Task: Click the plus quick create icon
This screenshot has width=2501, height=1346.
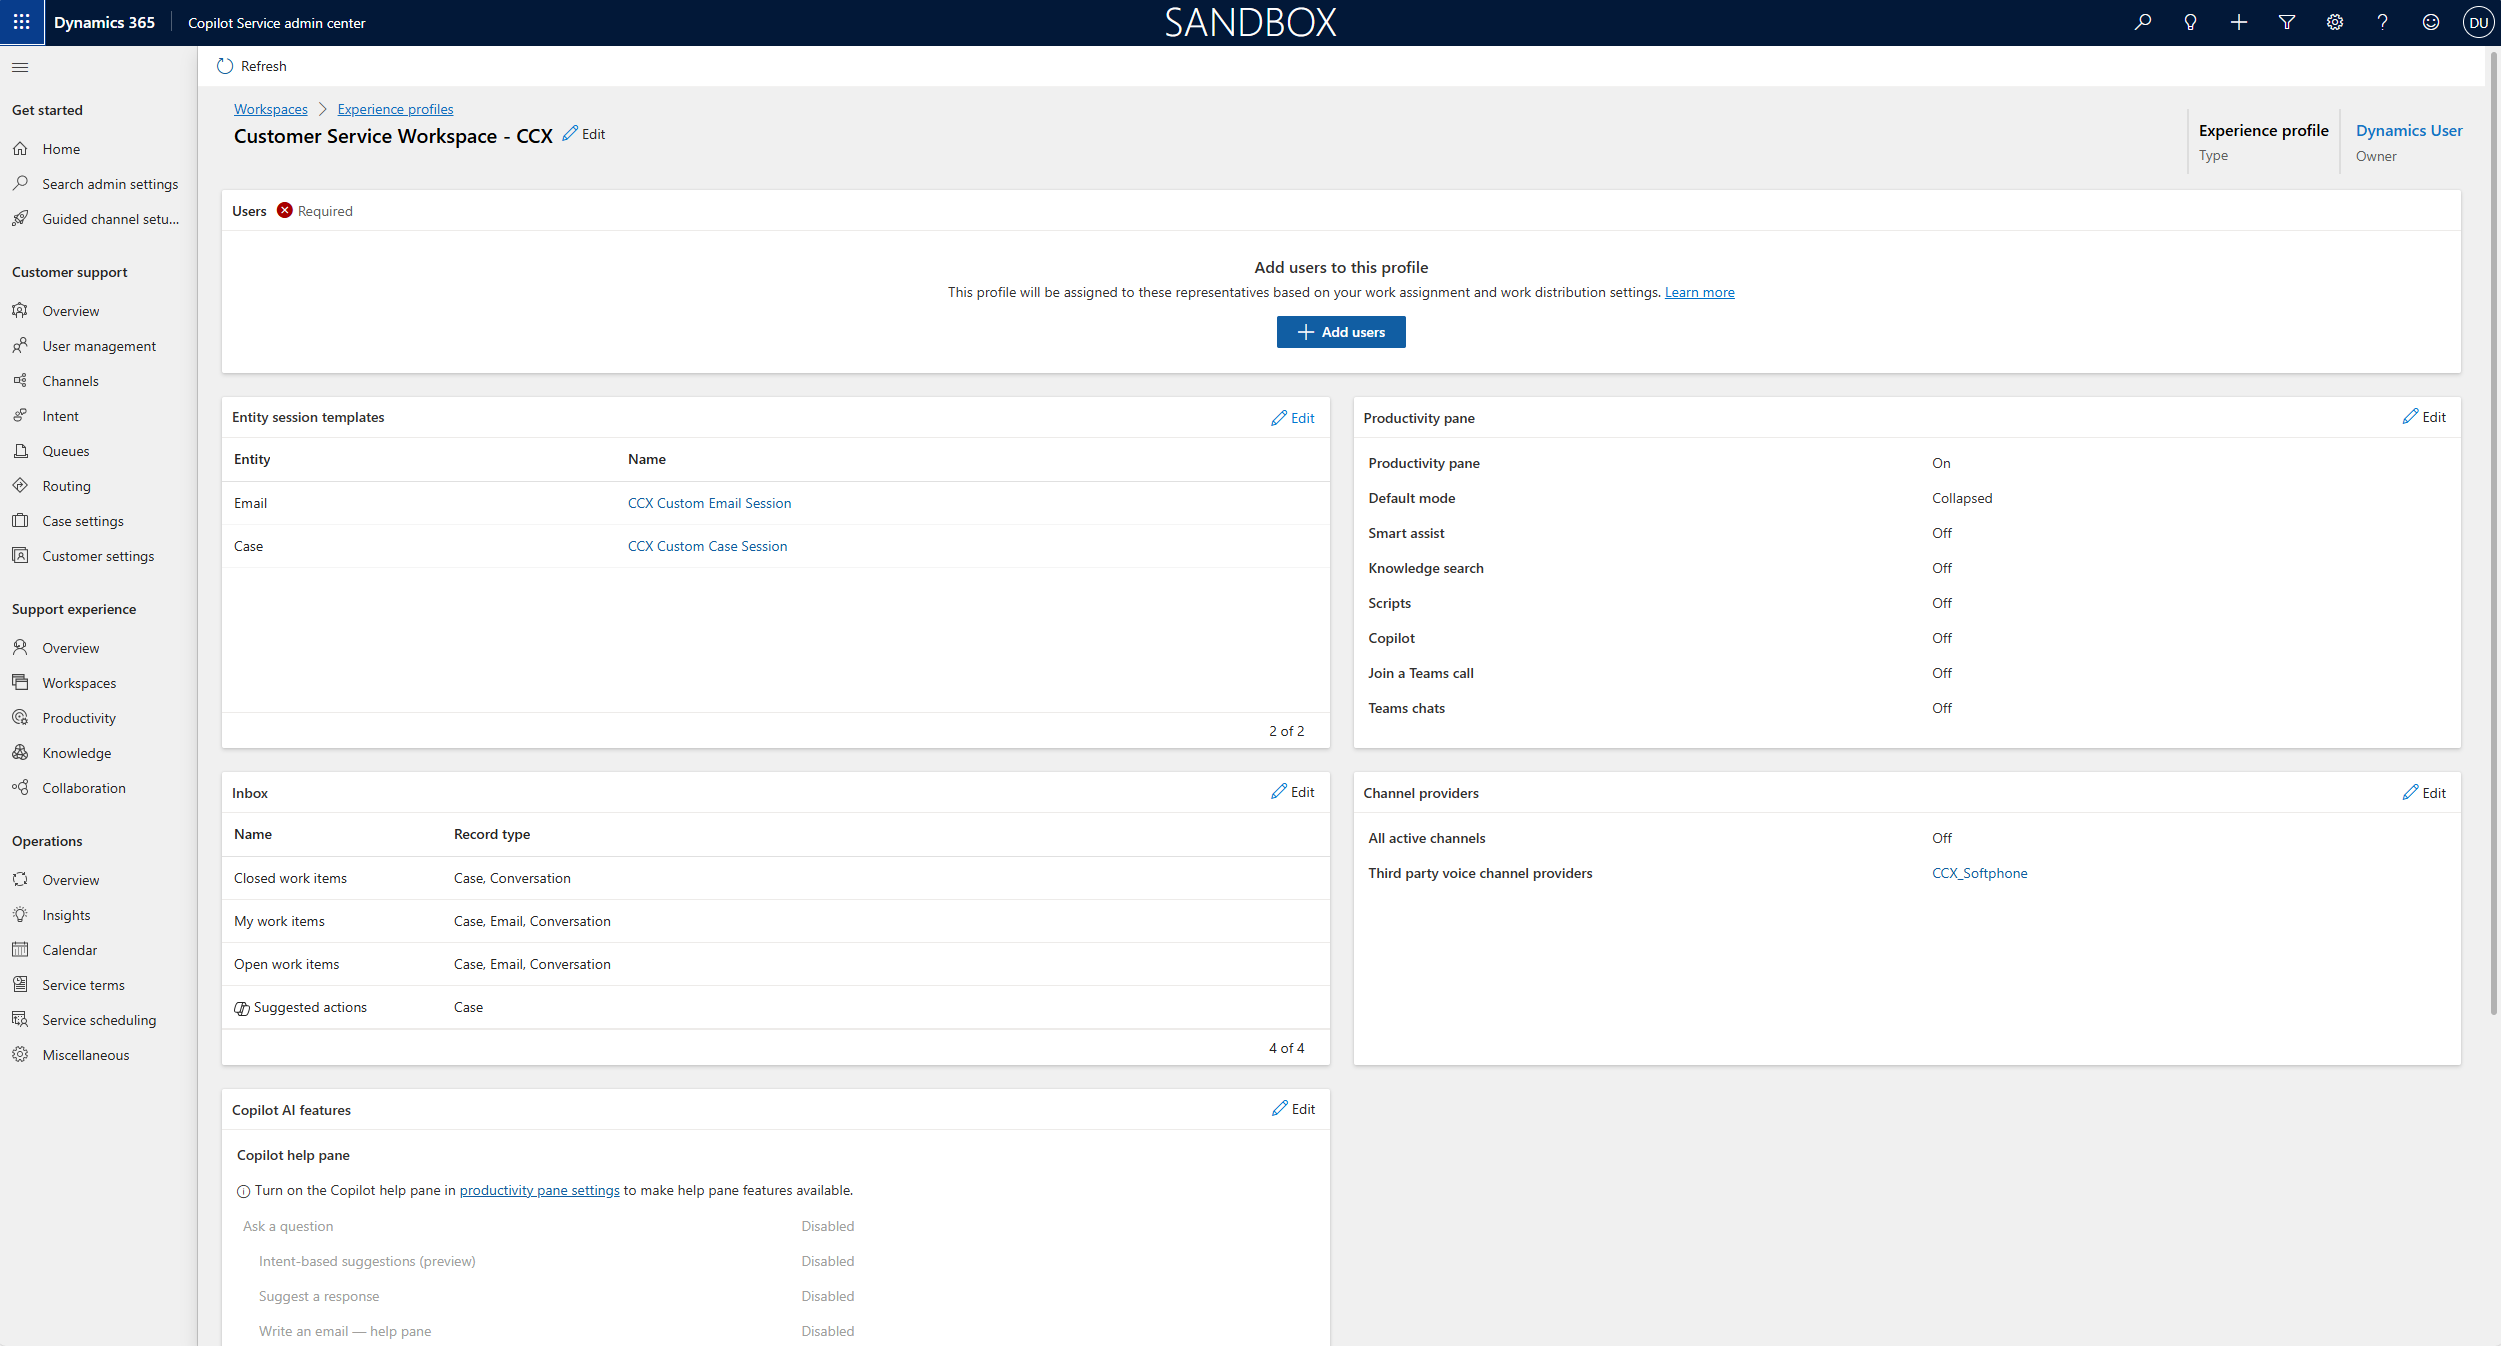Action: coord(2238,22)
